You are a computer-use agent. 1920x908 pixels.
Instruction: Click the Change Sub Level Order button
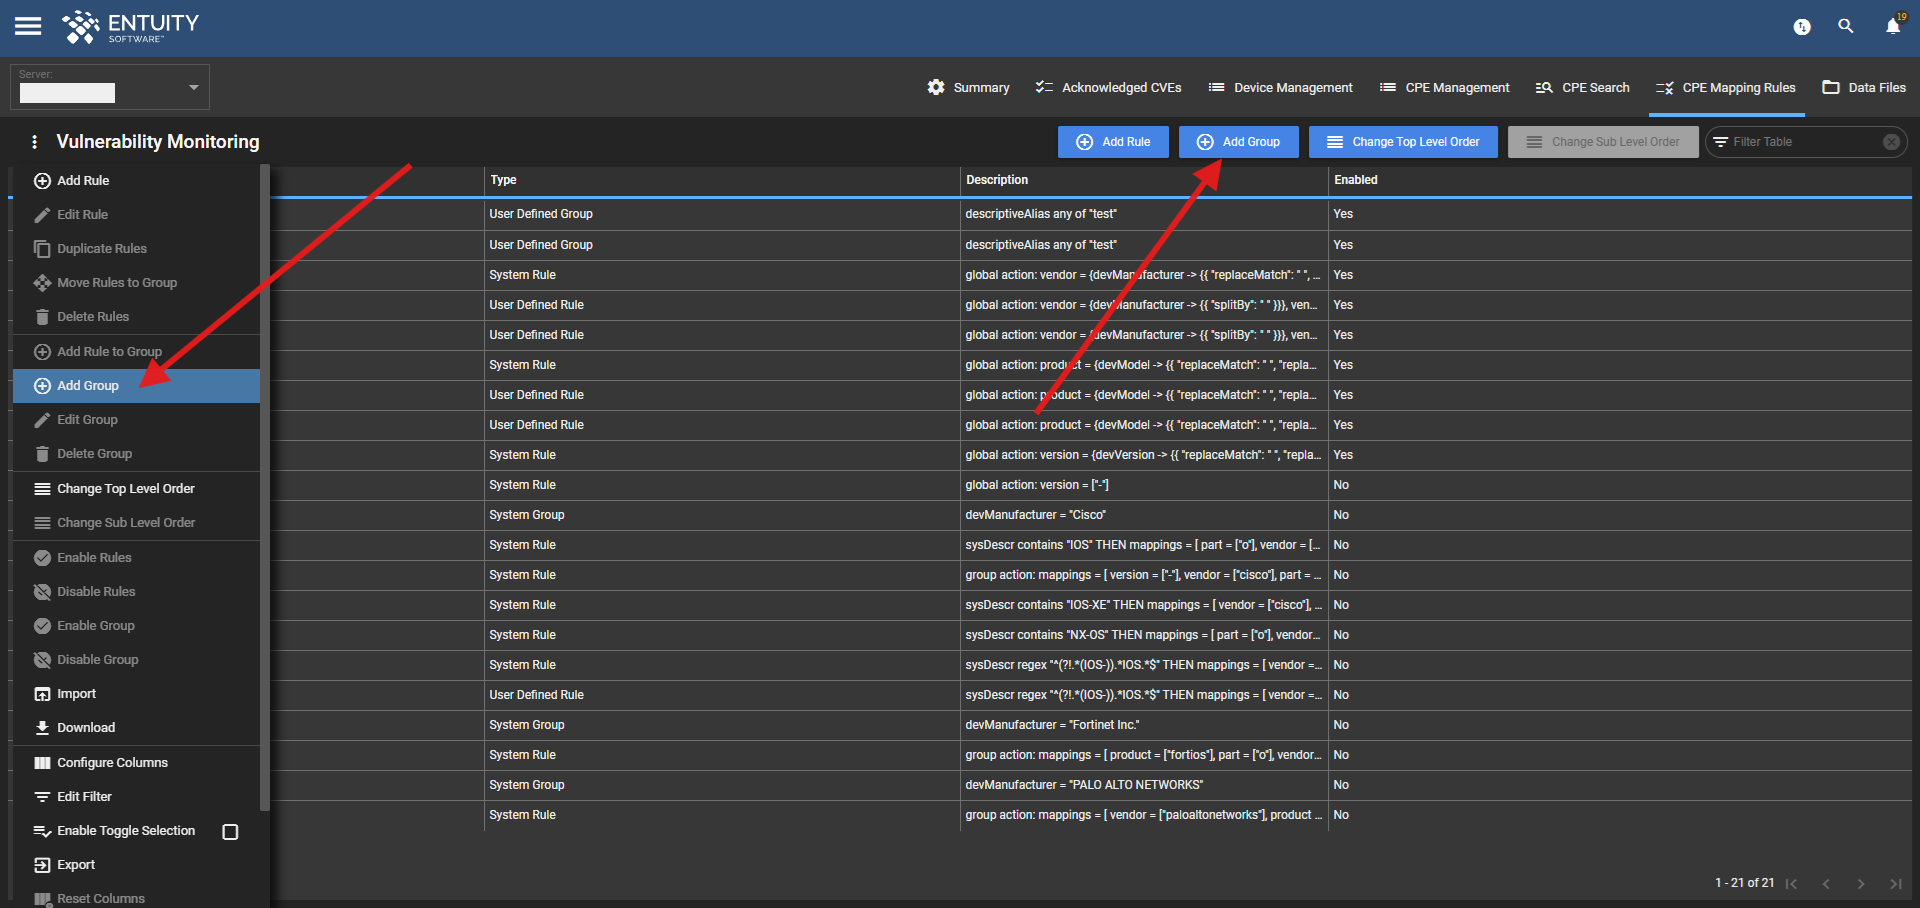point(1603,142)
